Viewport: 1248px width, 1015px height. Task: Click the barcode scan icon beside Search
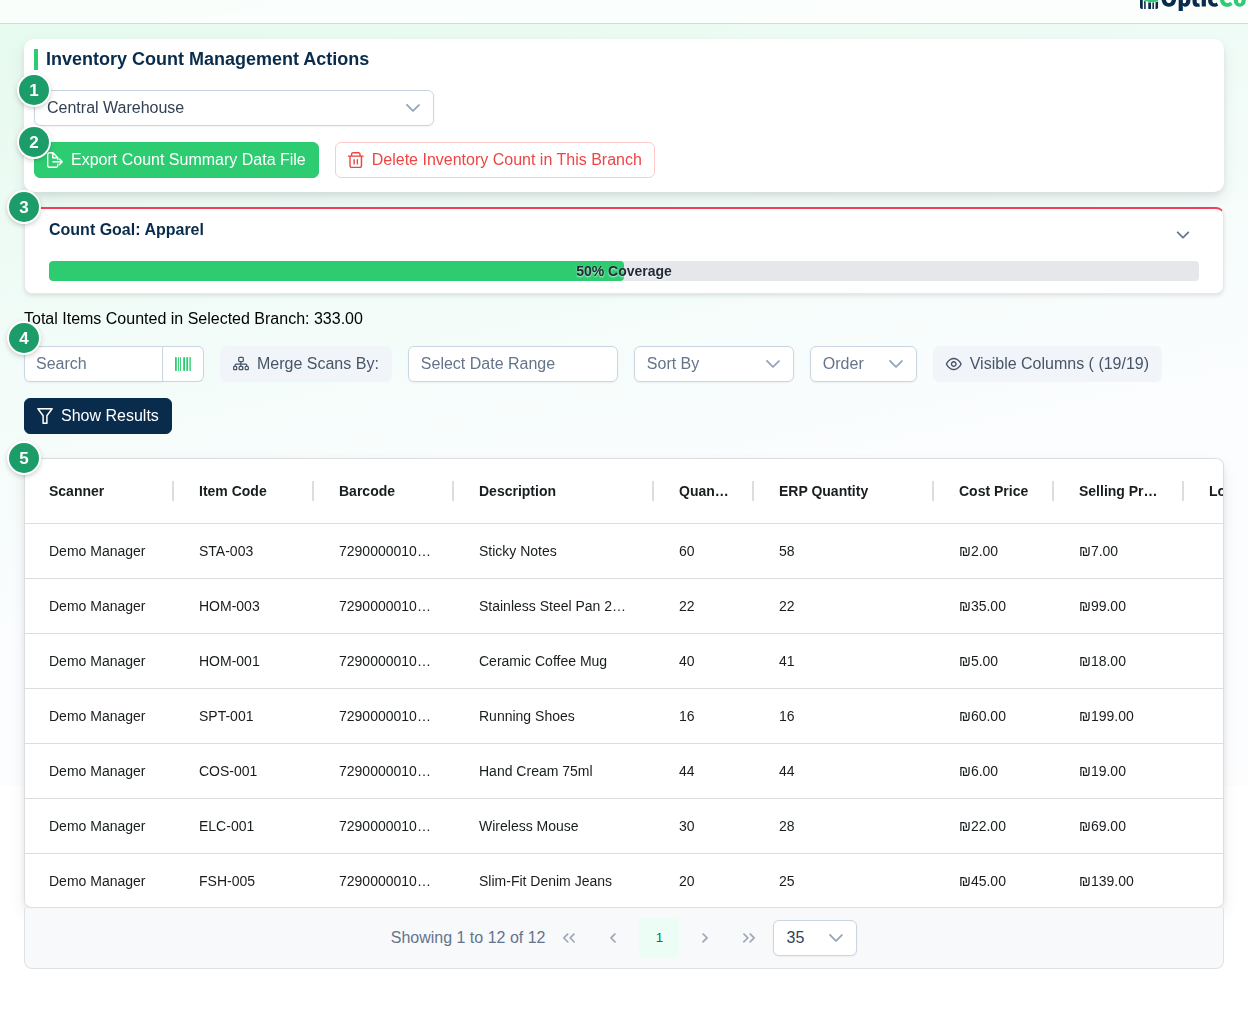point(183,364)
